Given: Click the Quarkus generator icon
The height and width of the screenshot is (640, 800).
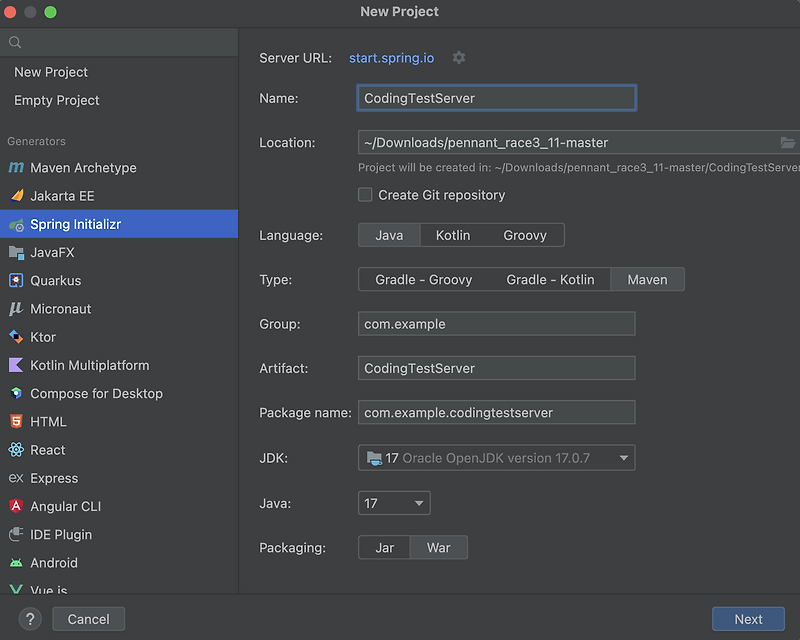Looking at the screenshot, I should coord(16,281).
